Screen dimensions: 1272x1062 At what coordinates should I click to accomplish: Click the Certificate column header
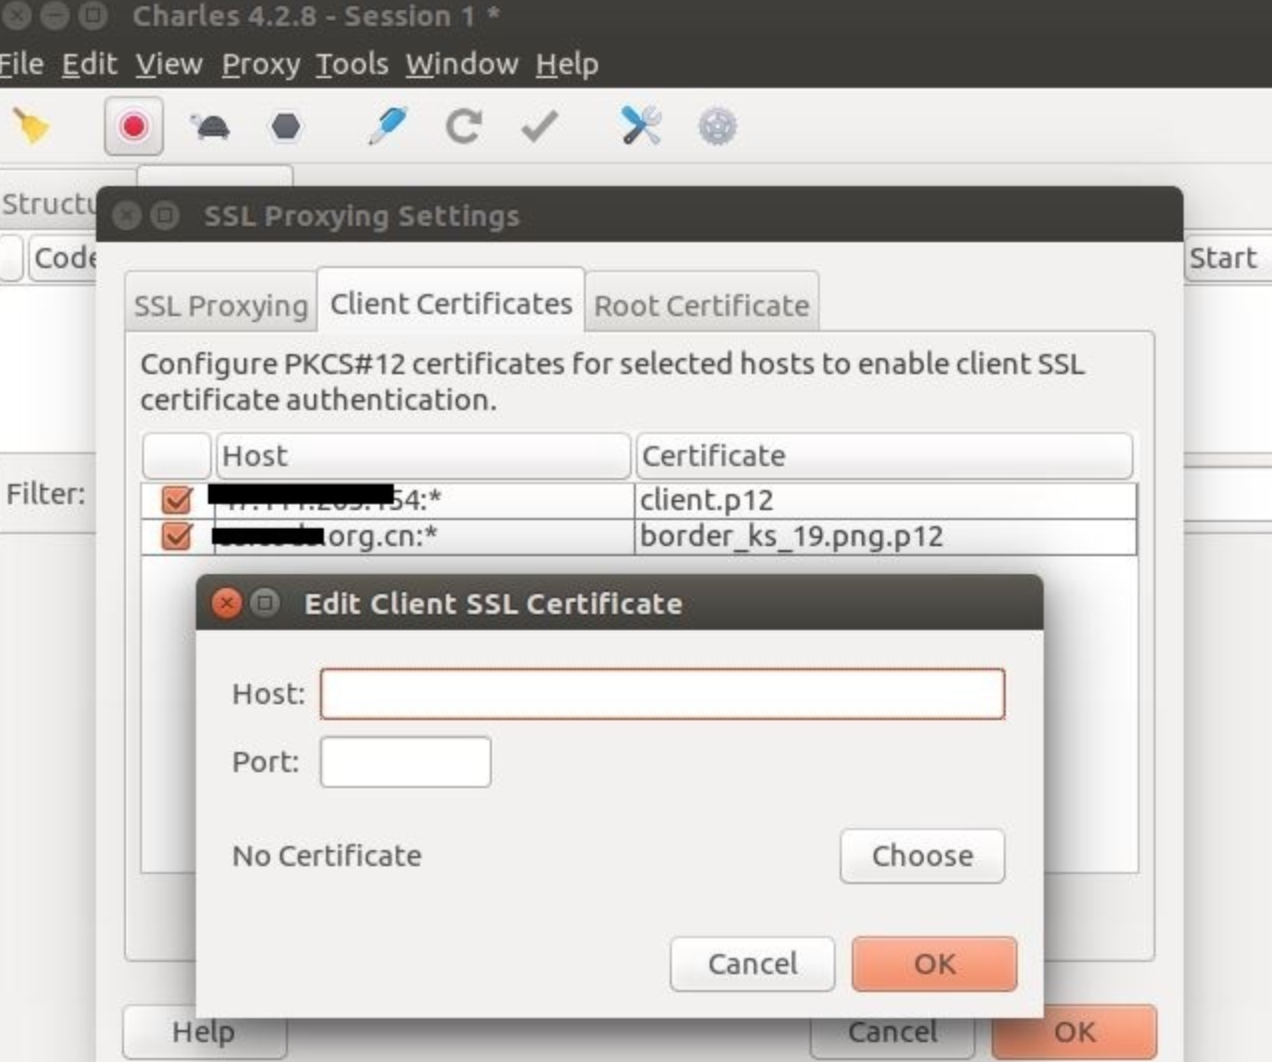(x=884, y=456)
